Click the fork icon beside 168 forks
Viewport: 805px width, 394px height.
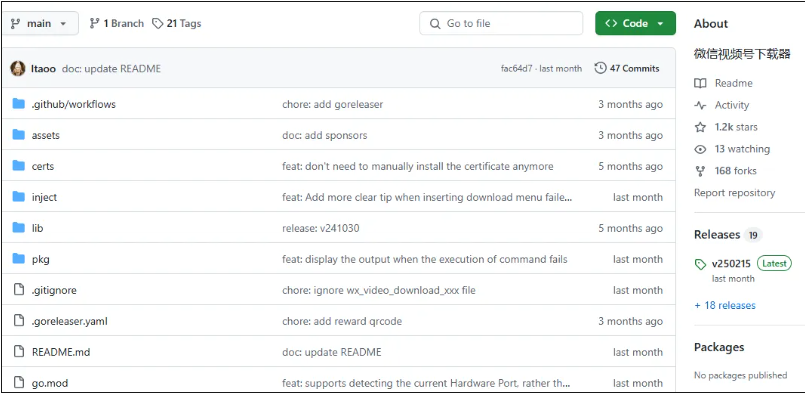700,171
